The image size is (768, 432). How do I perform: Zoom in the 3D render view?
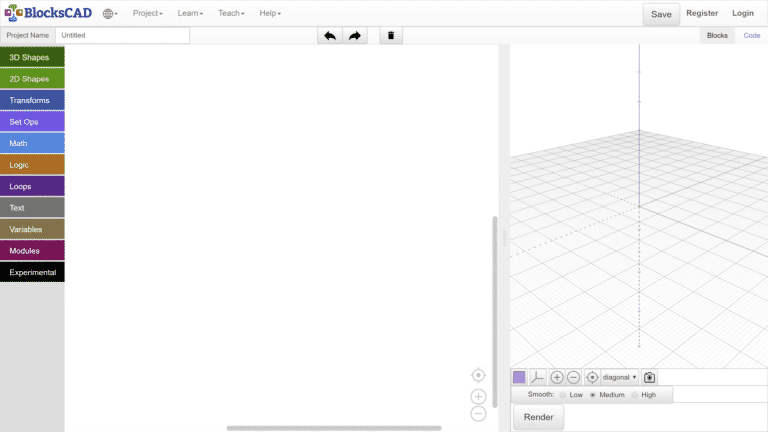557,377
